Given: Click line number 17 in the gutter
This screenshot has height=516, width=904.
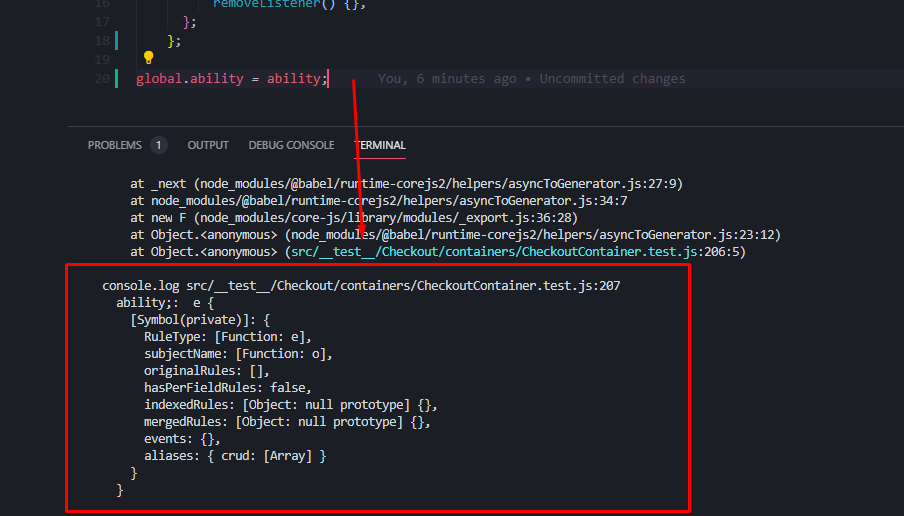Looking at the screenshot, I should 102,22.
